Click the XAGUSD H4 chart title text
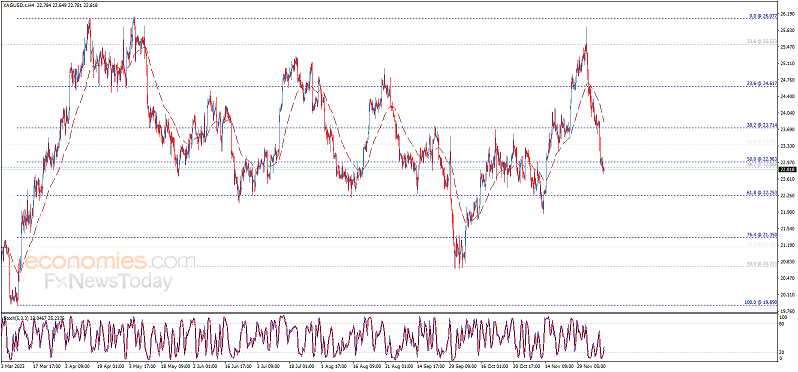Screen dimensions: 798x372 (x=51, y=5)
